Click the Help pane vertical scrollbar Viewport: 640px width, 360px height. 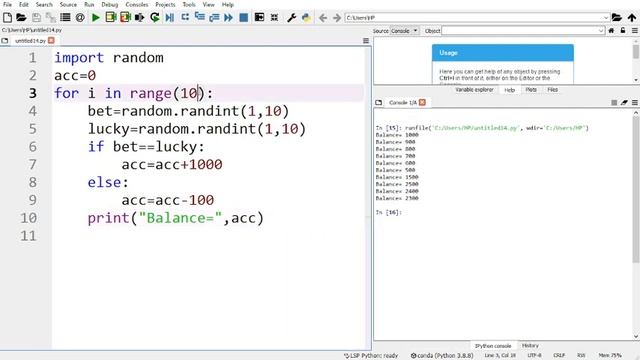click(636, 61)
